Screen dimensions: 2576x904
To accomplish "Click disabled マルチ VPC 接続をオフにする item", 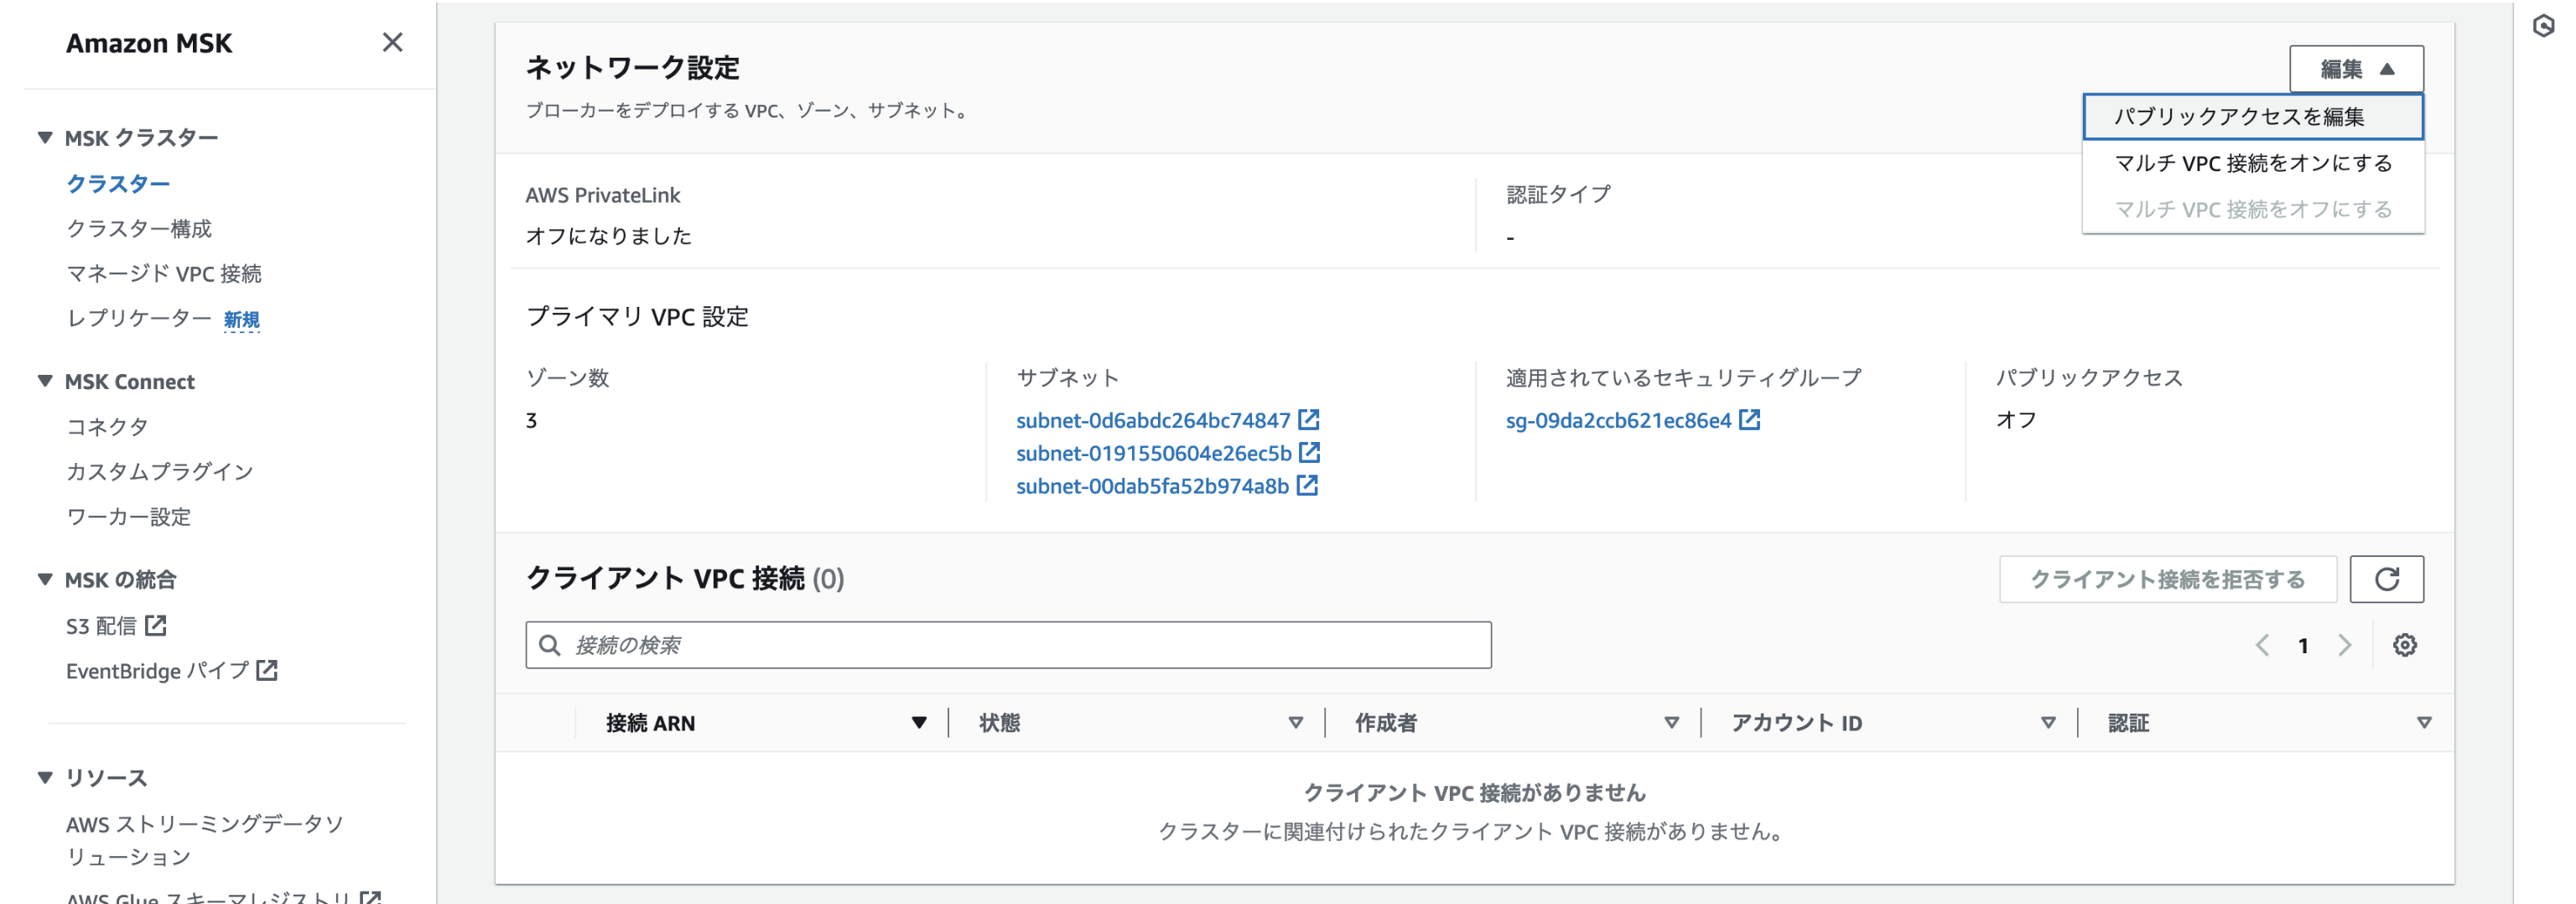I will pos(2253,209).
